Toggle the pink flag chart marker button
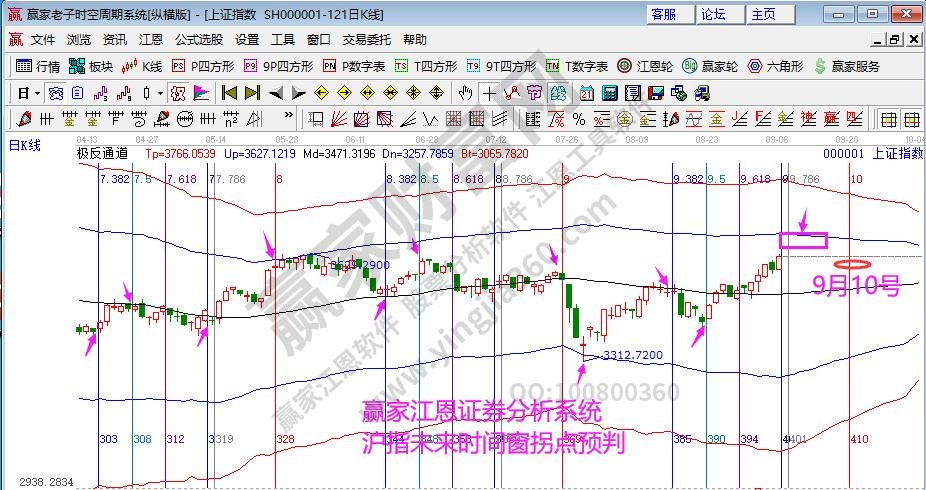926x490 pixels. coord(201,93)
